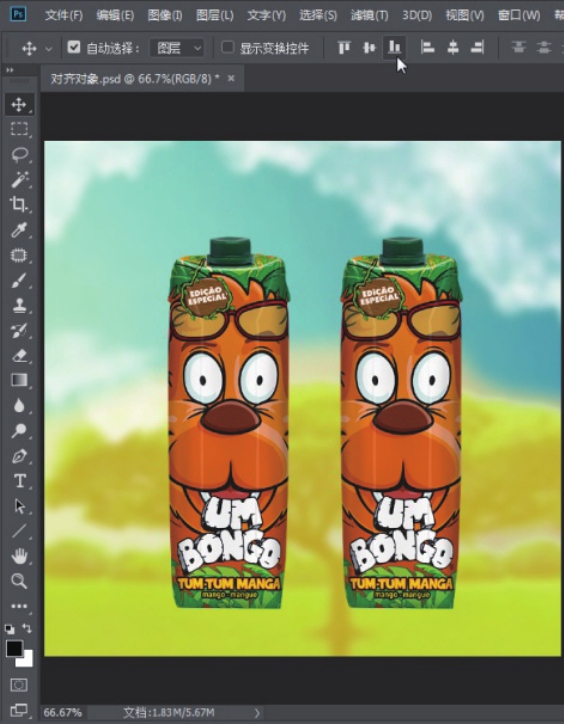Open the 滤镜(T) menu
This screenshot has width=564, height=725.
pyautogui.click(x=369, y=15)
